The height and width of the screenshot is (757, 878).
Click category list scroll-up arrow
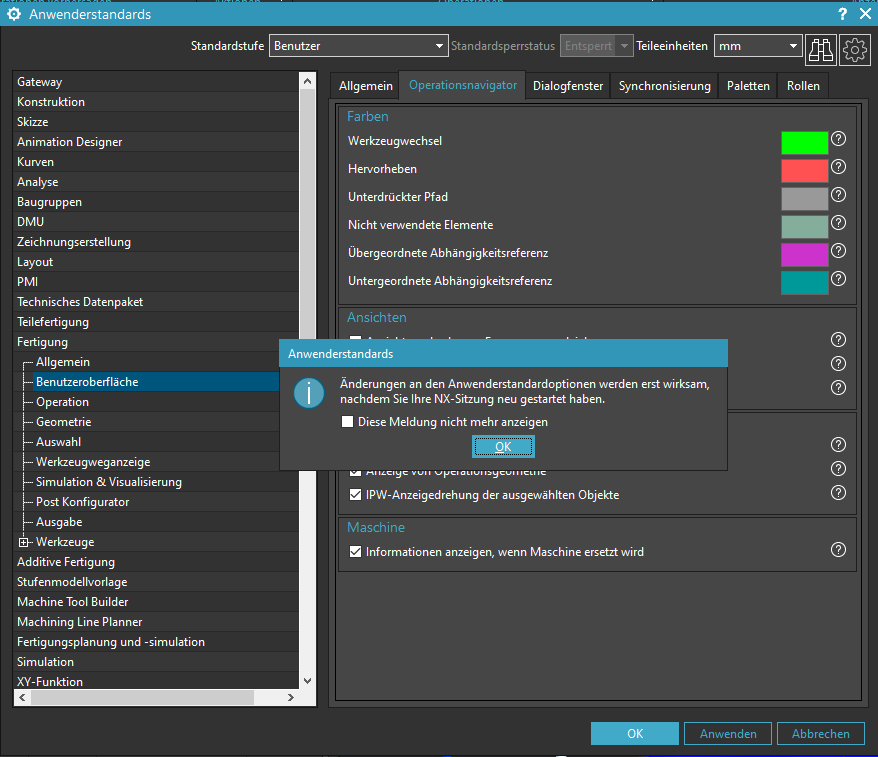coord(307,82)
